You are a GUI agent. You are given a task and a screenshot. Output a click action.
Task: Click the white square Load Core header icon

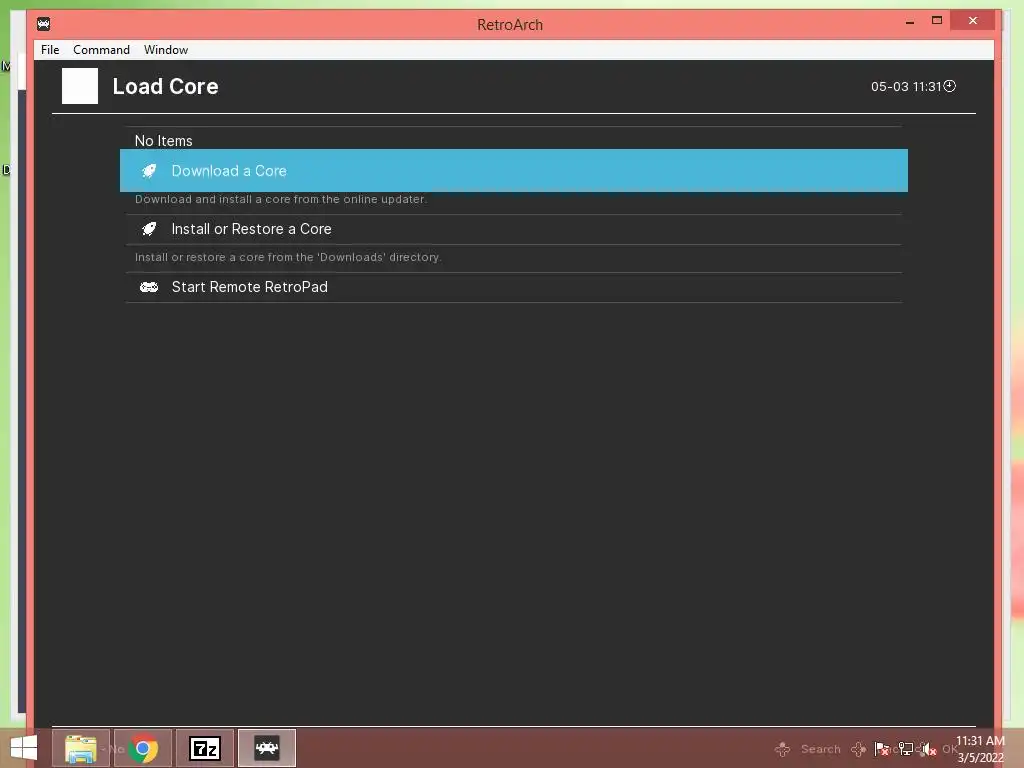pos(80,86)
